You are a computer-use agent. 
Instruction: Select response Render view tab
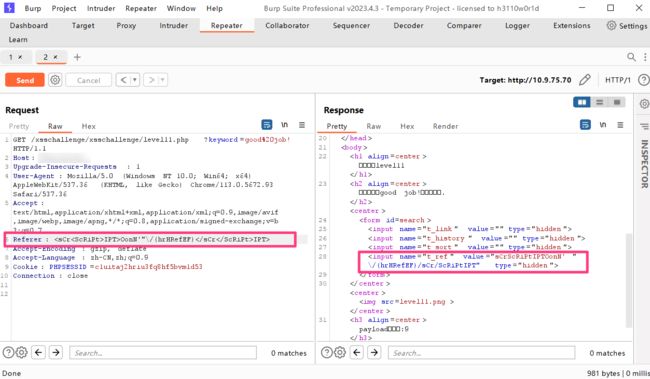point(445,126)
